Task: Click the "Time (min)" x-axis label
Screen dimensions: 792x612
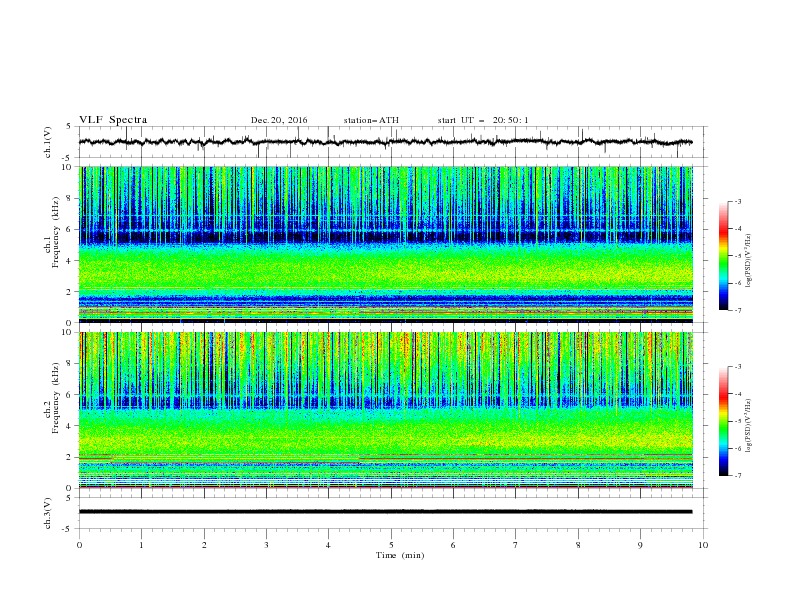Action: tap(400, 555)
